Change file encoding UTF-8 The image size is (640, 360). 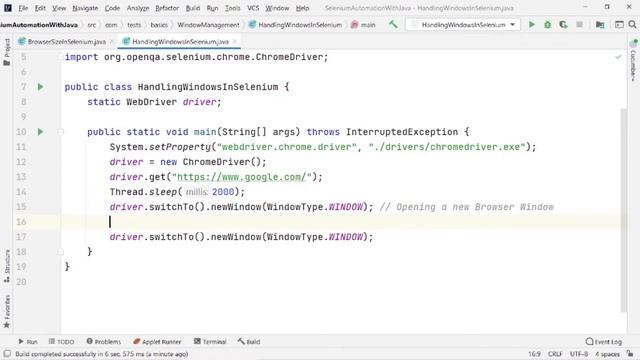579,354
